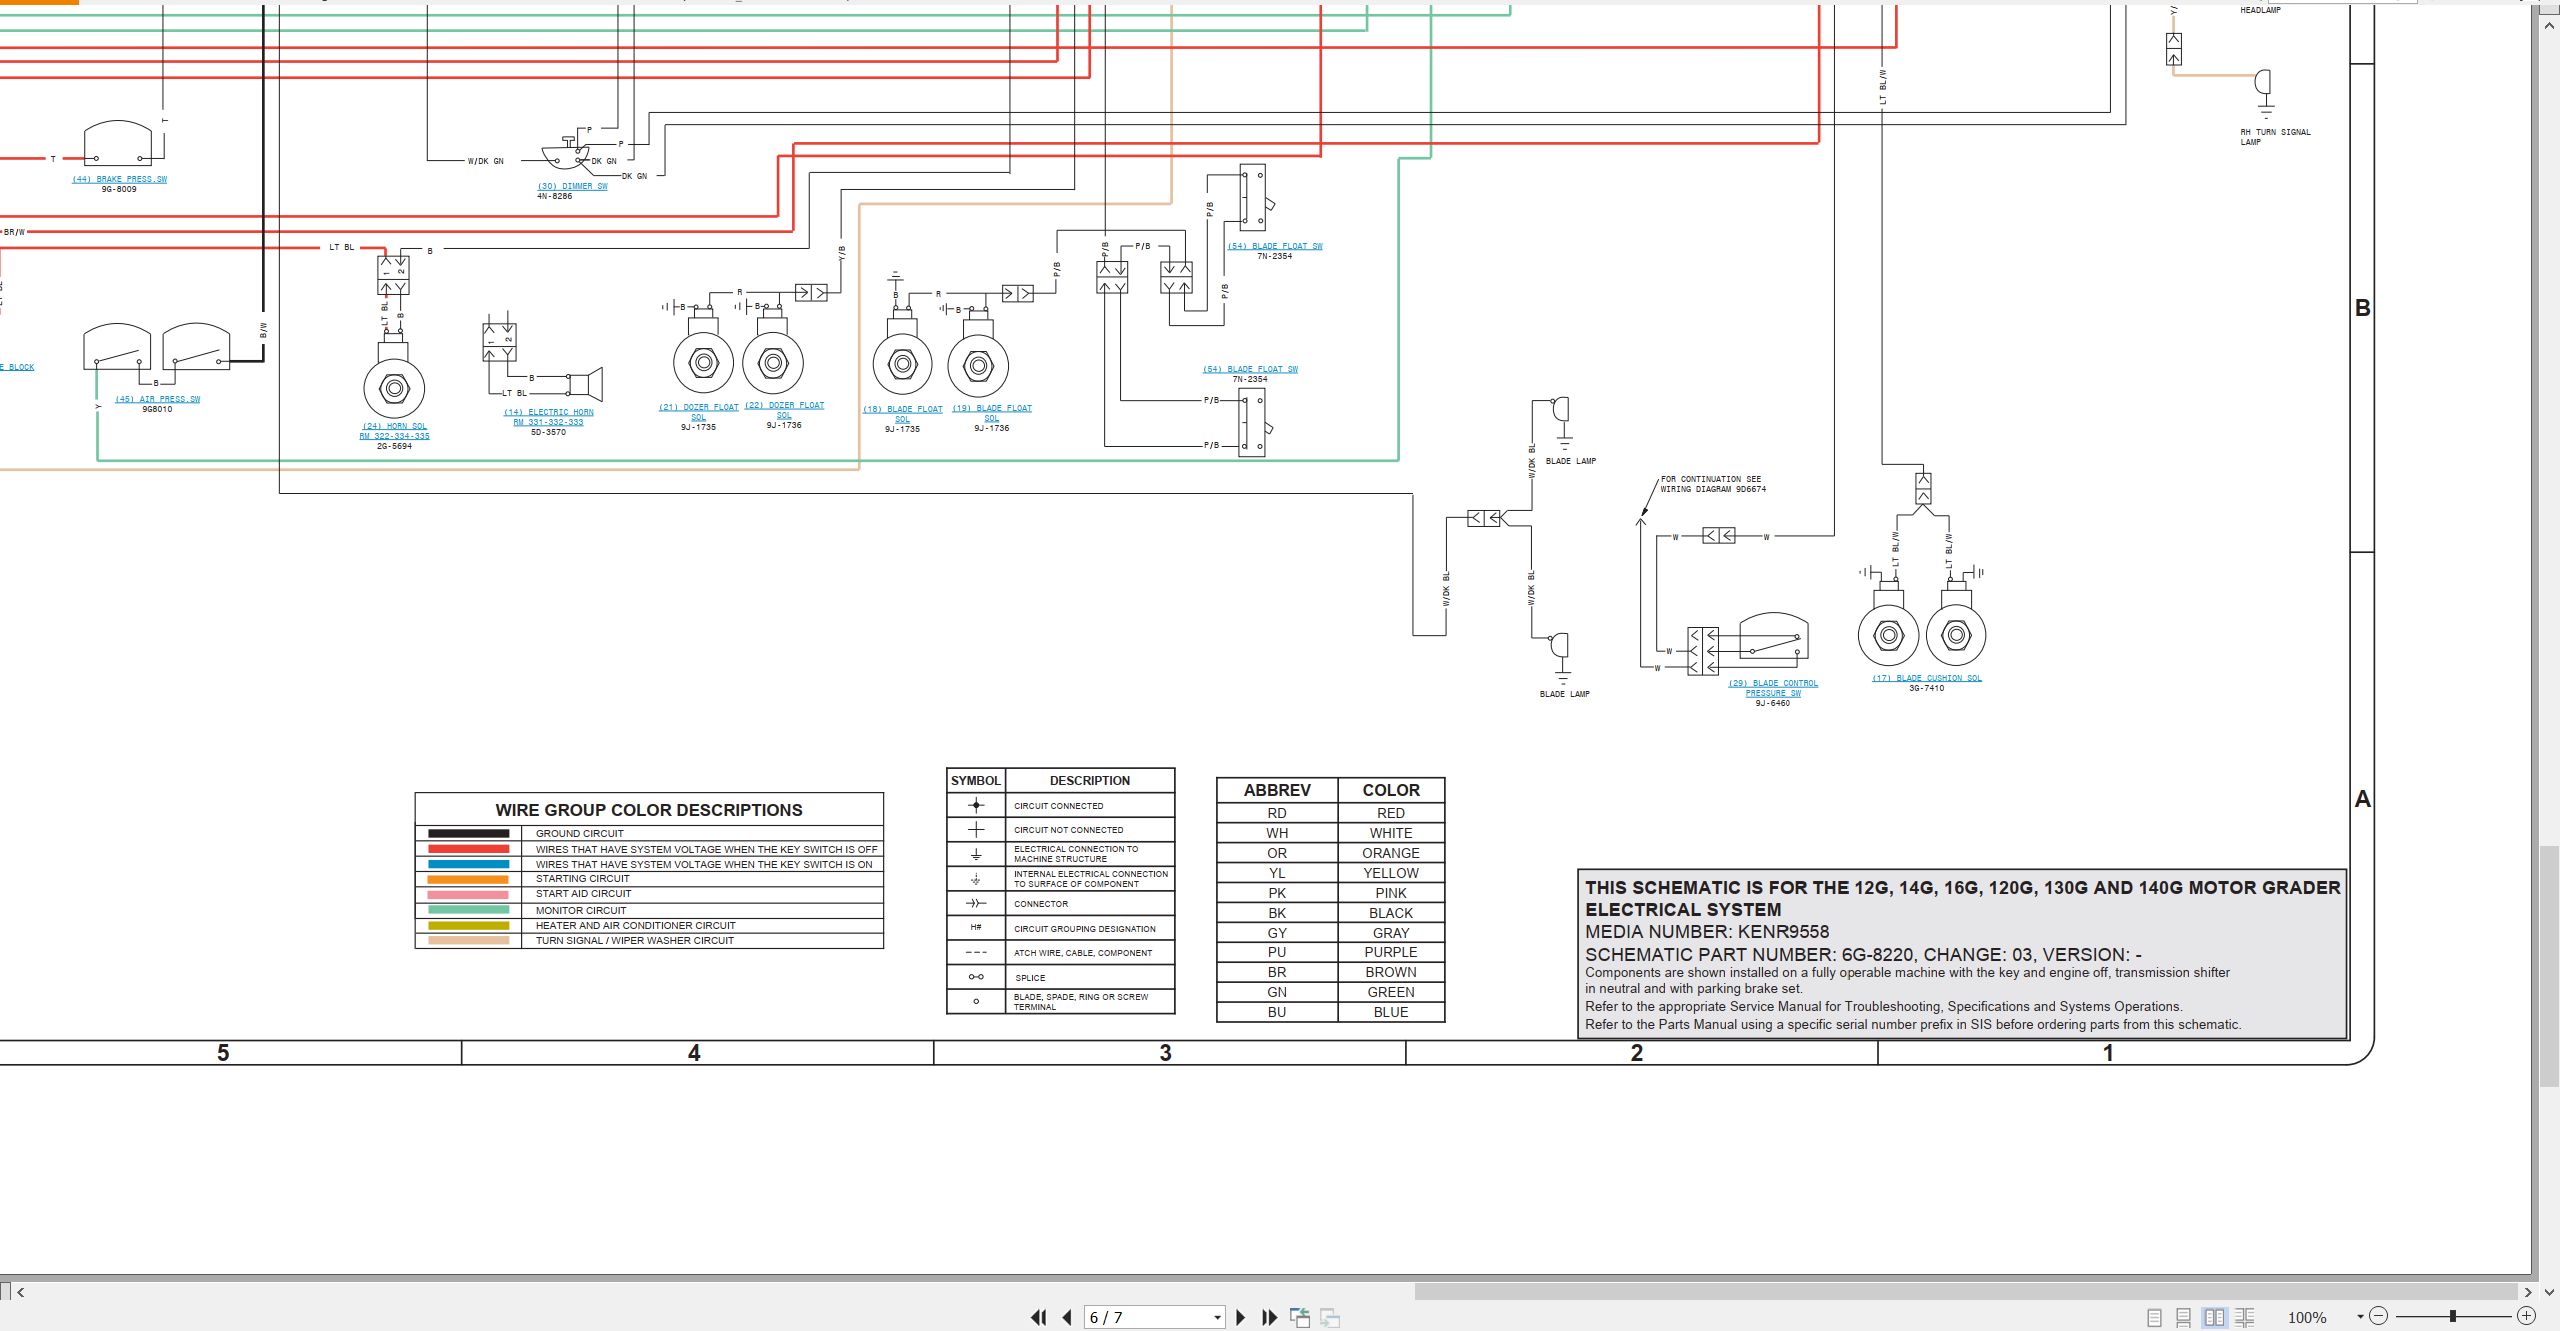Click the 6 / 7 page field

click(x=1148, y=1317)
